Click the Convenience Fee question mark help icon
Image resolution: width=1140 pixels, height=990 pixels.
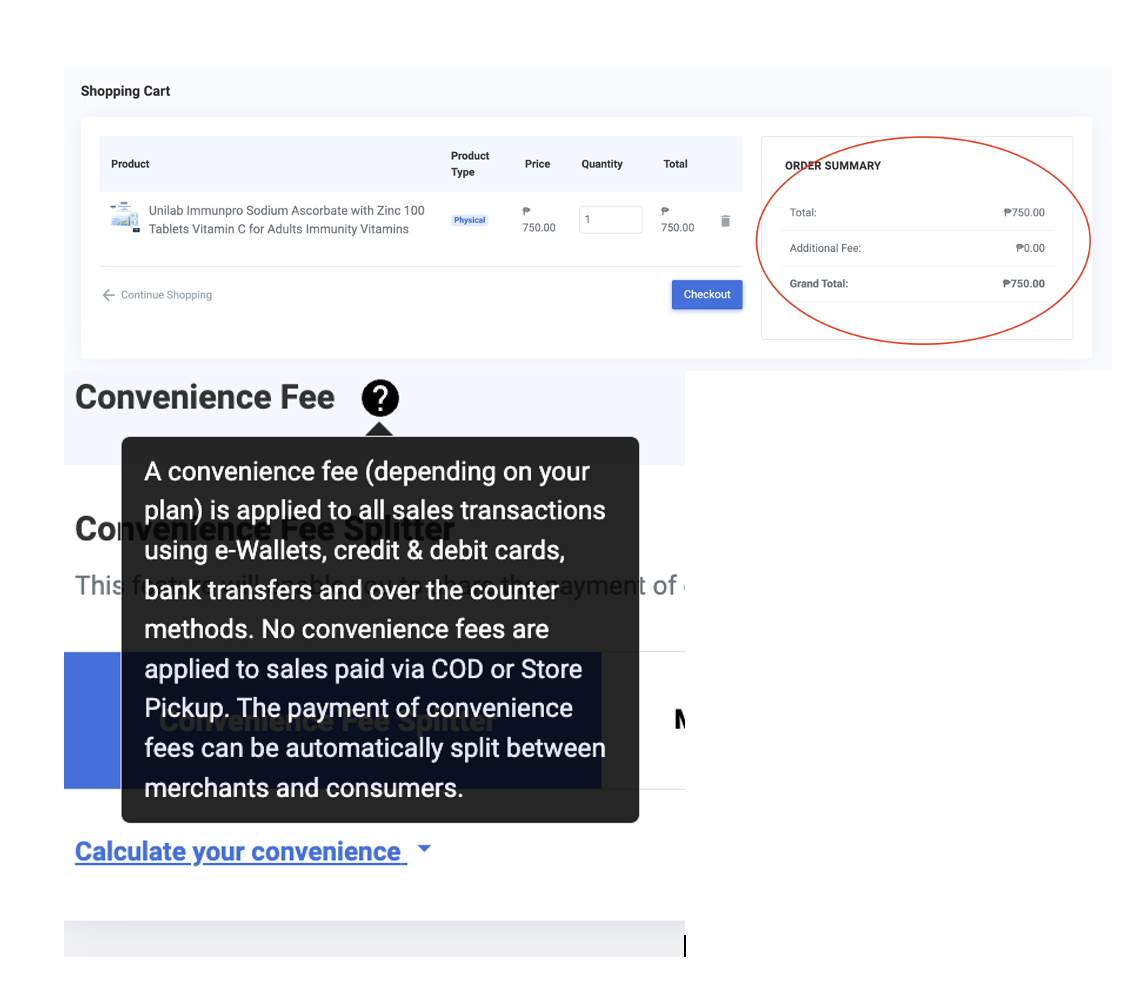pos(380,398)
